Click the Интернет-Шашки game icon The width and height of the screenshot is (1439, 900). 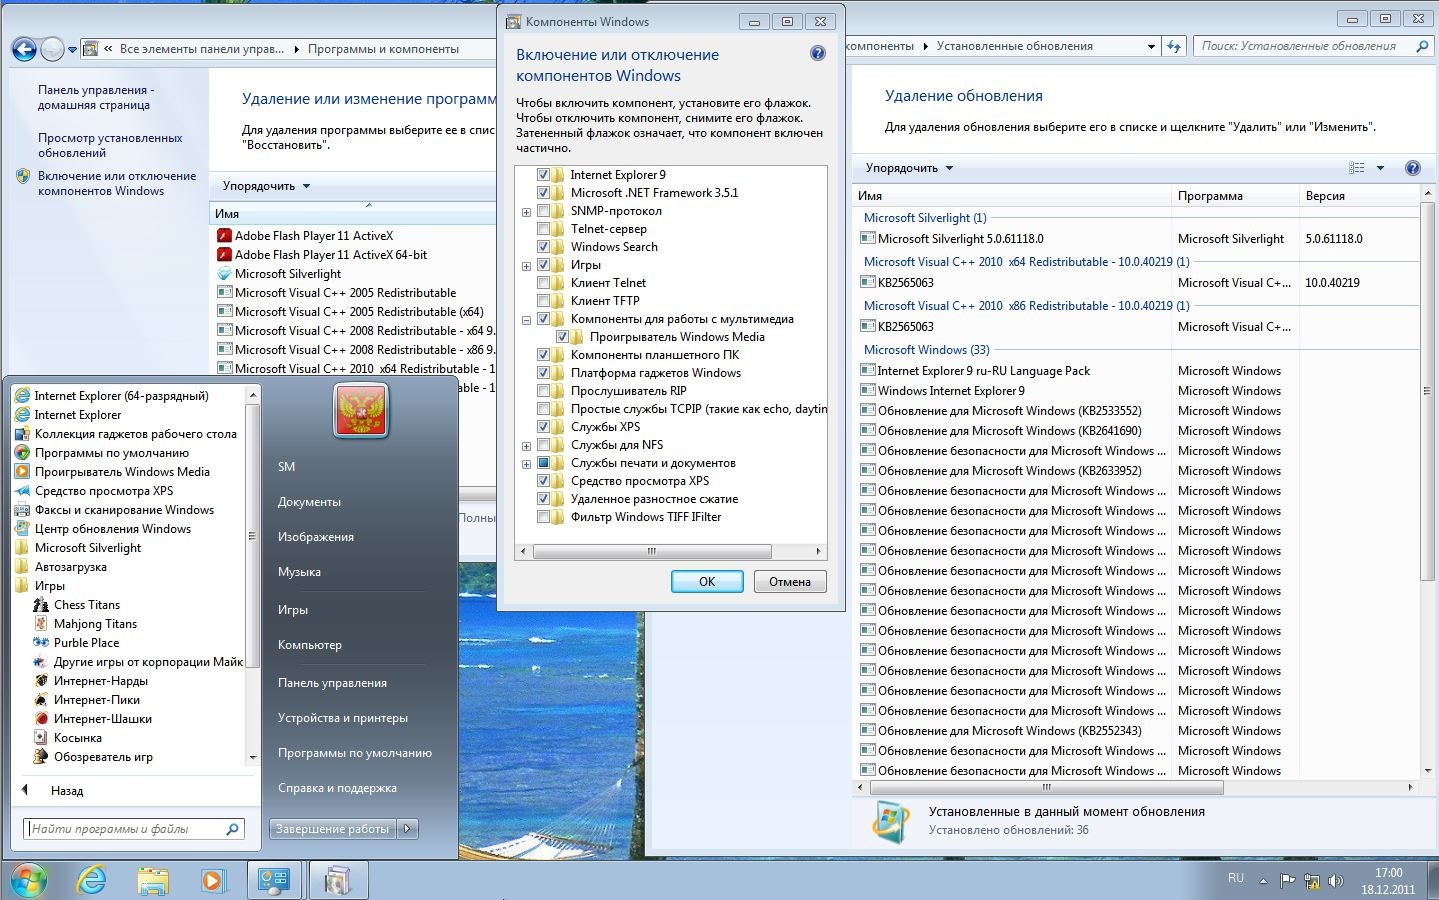tap(41, 719)
